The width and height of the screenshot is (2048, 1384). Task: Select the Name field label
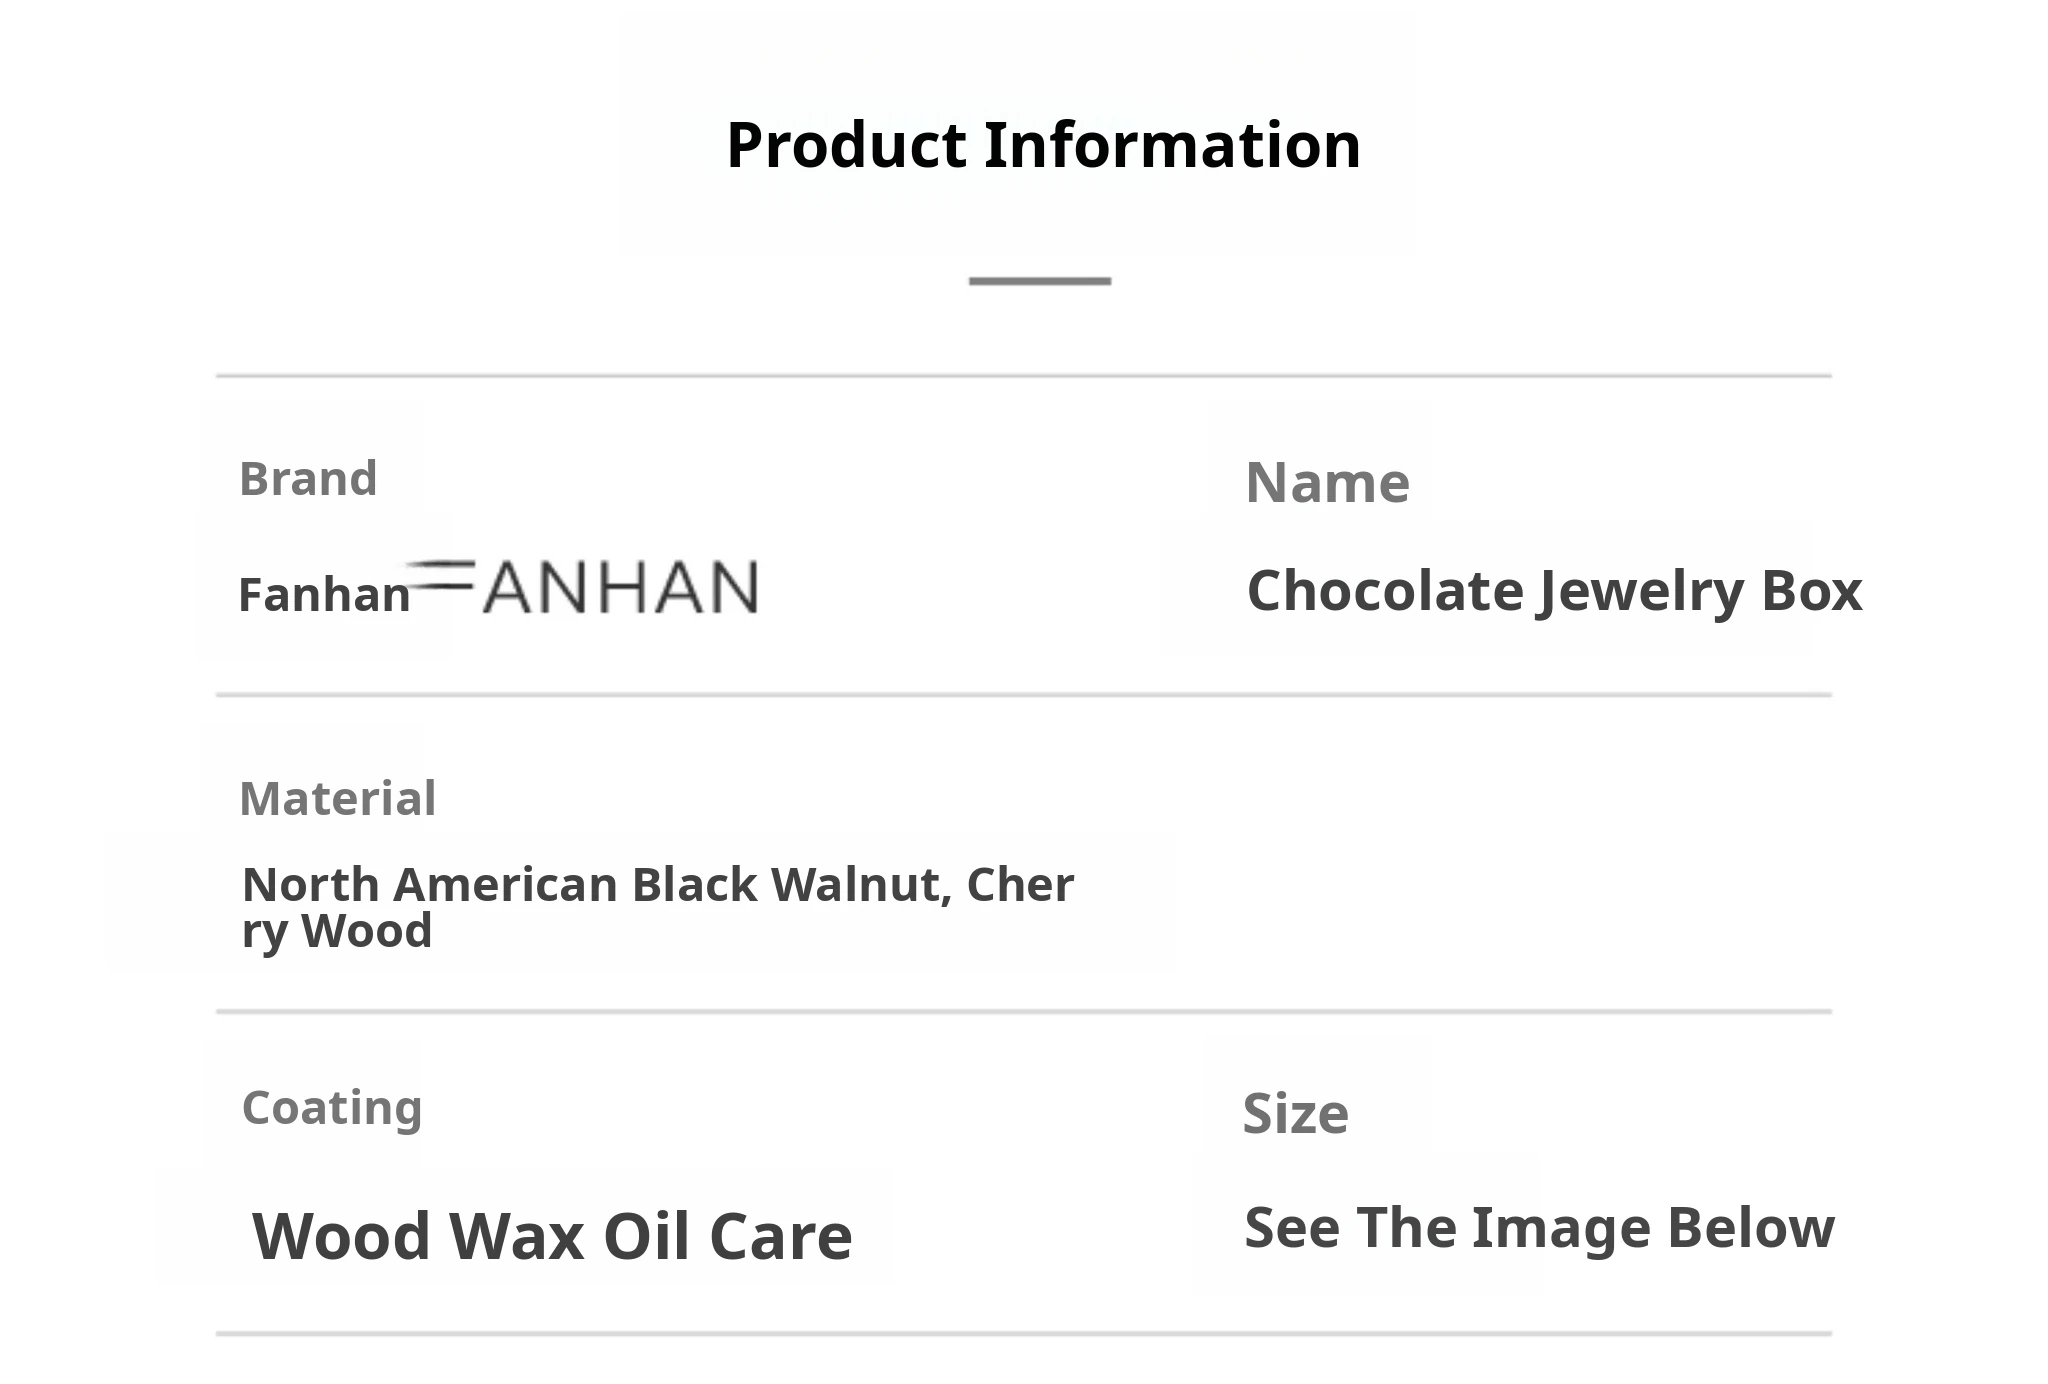(x=1327, y=483)
